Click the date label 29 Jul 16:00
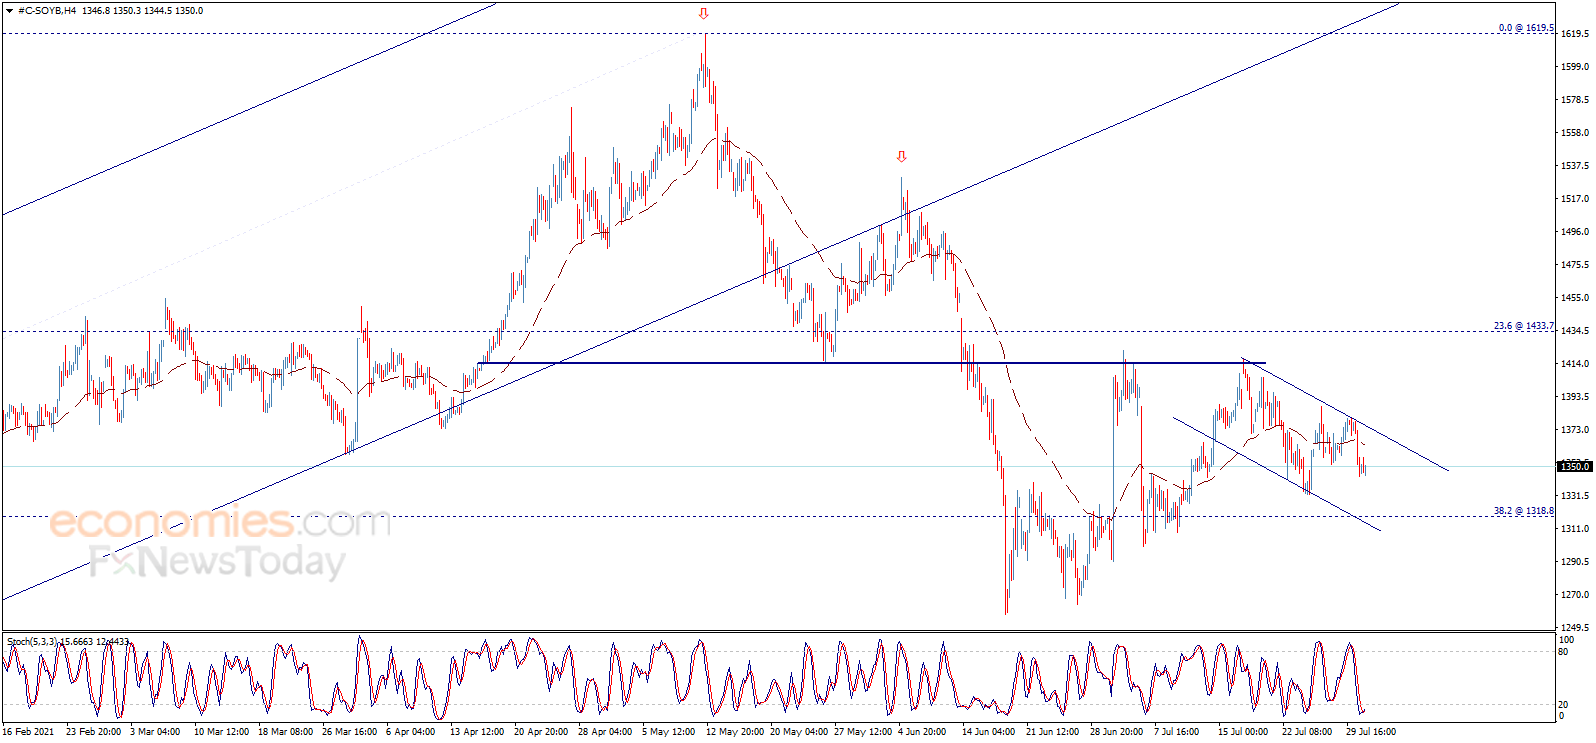Viewport: 1596px width, 743px height. tap(1371, 732)
